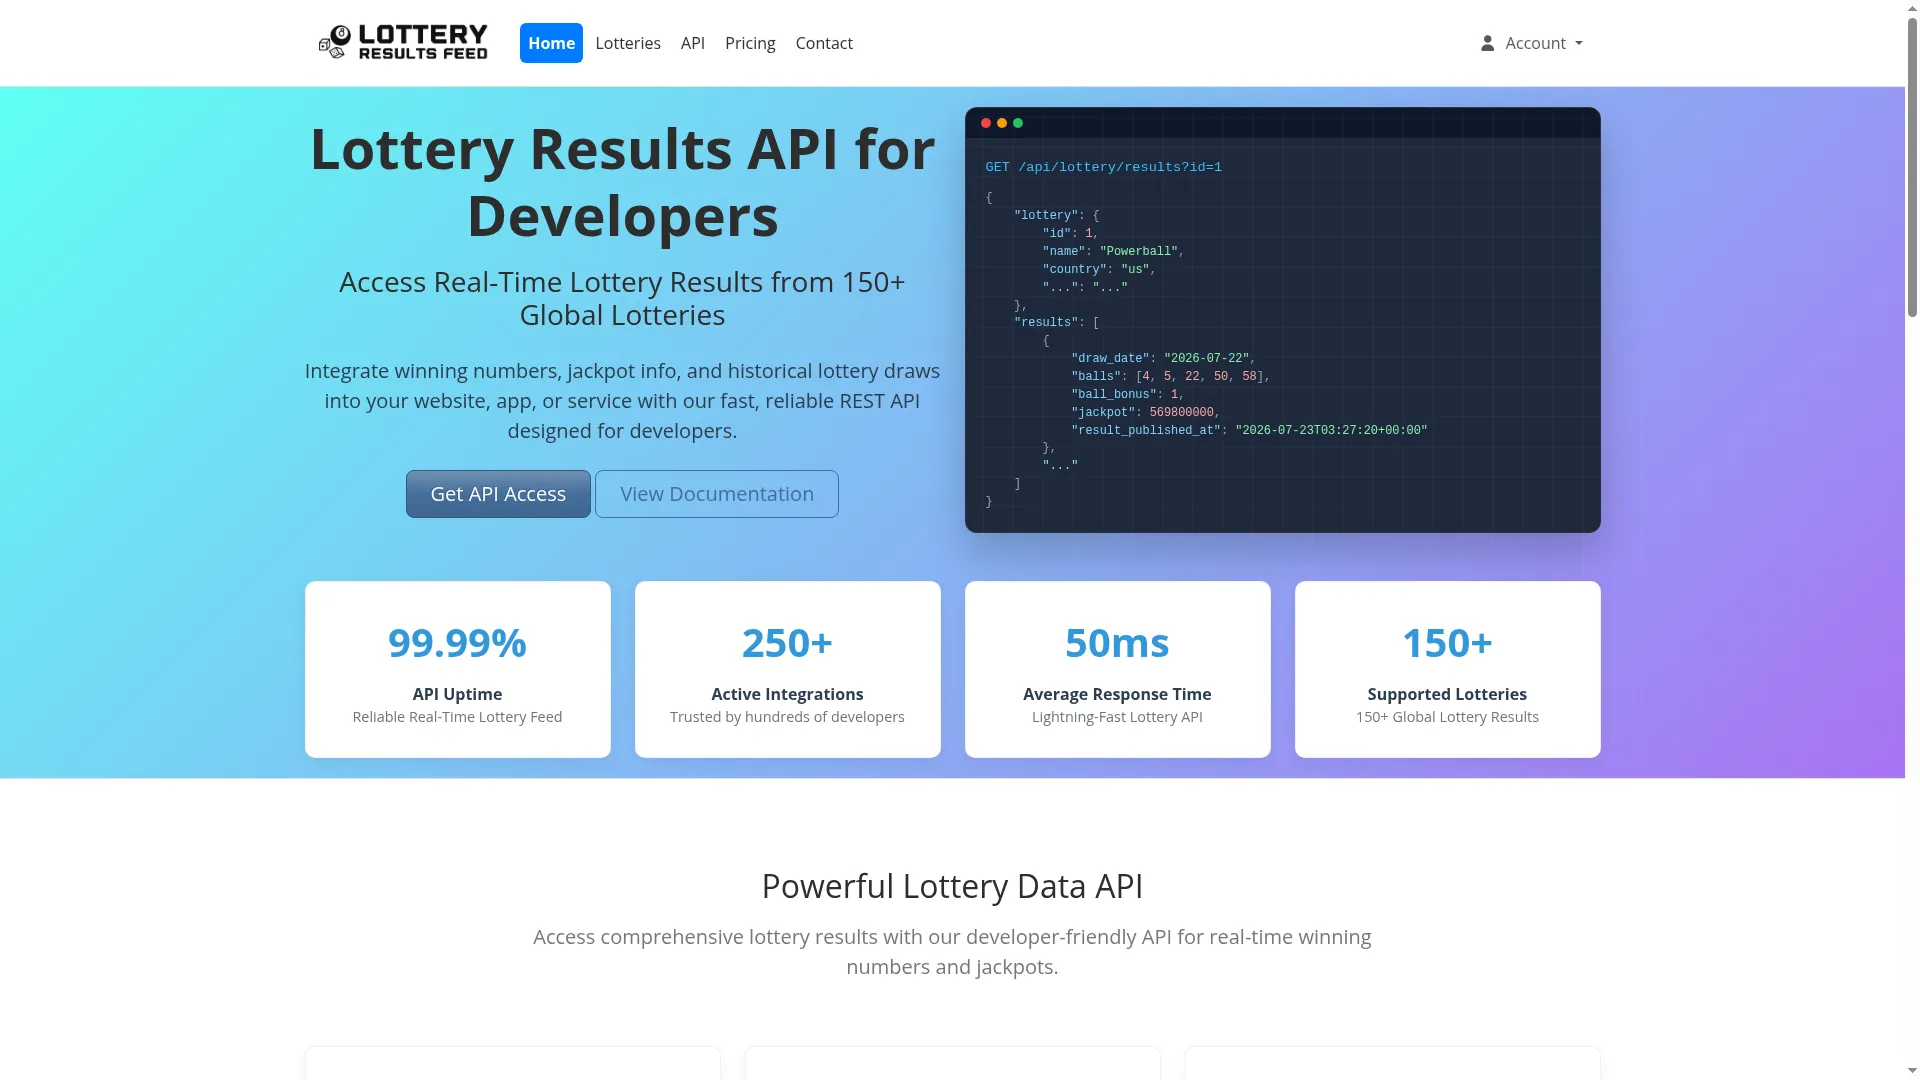Viewport: 1920px width, 1080px height.
Task: Click the 250+ Active Integrations card
Action: pyautogui.click(x=788, y=669)
